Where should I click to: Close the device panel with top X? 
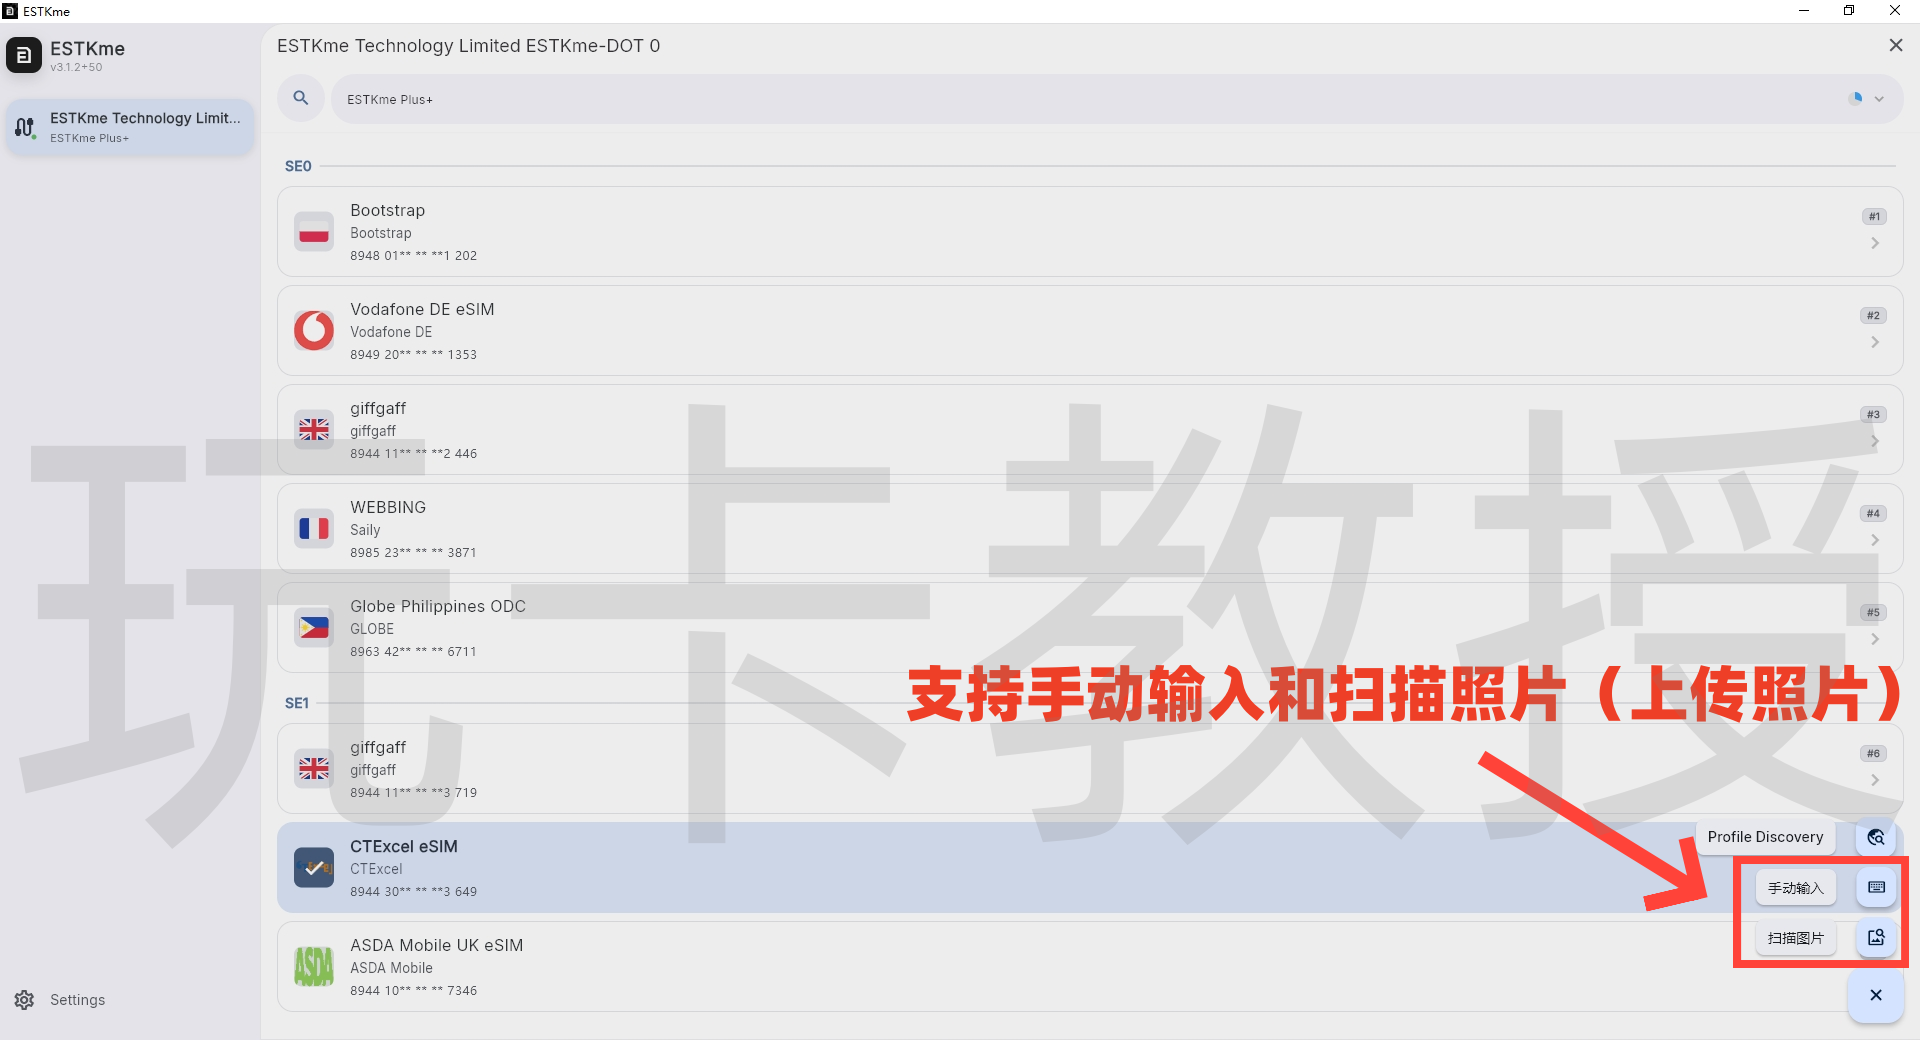click(x=1896, y=45)
